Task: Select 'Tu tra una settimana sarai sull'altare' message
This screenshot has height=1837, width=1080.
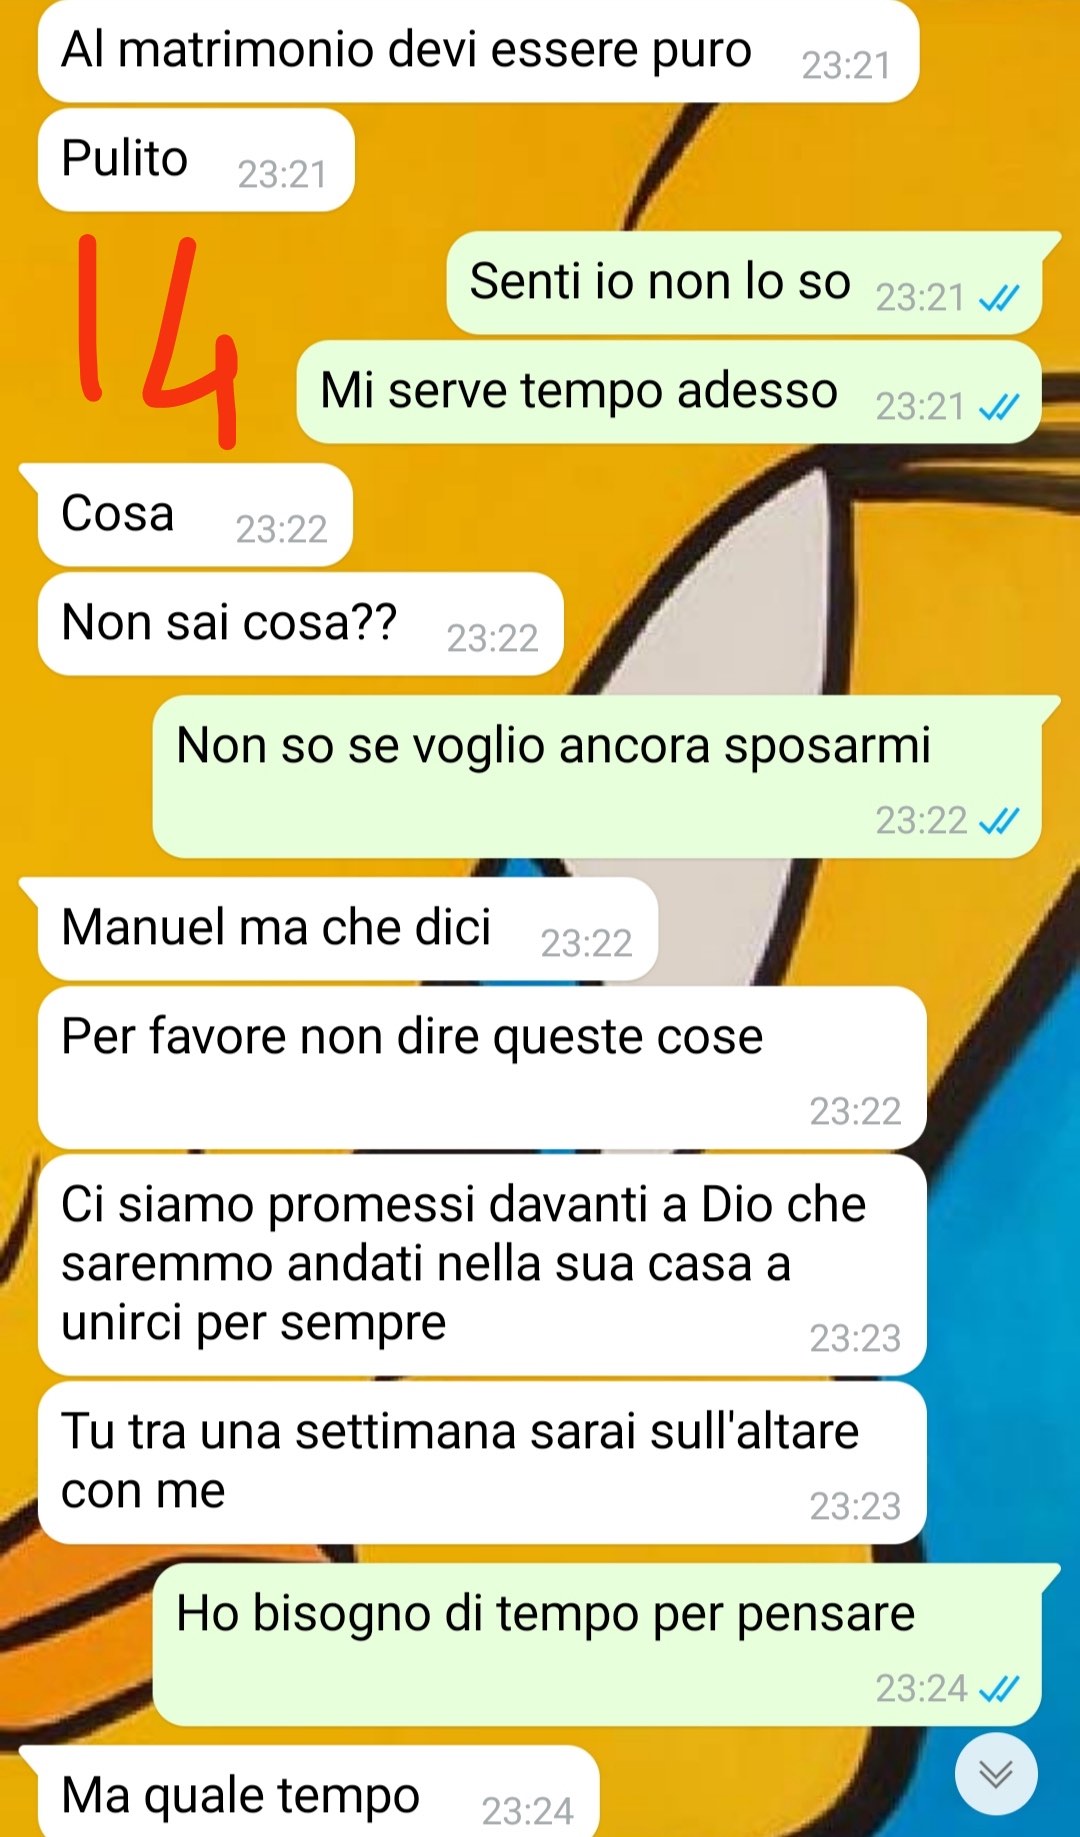Action: point(482,1463)
